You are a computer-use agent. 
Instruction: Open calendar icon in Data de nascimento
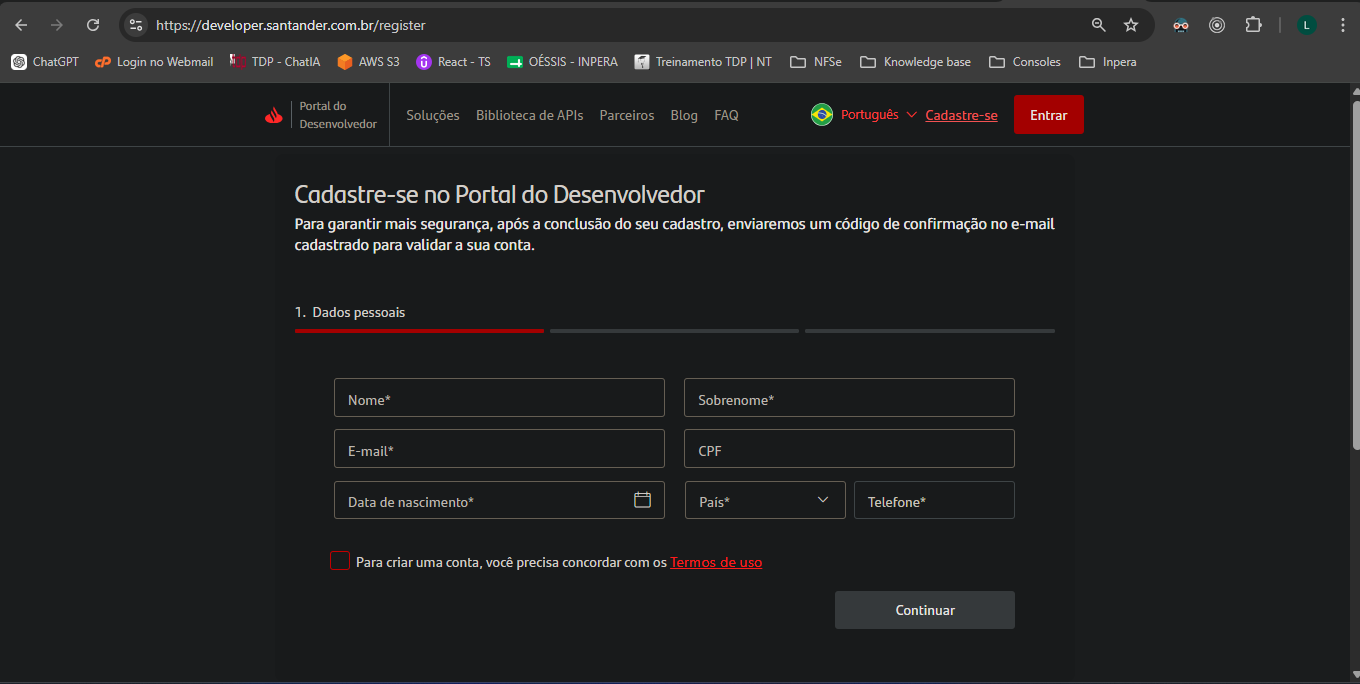[x=643, y=500]
